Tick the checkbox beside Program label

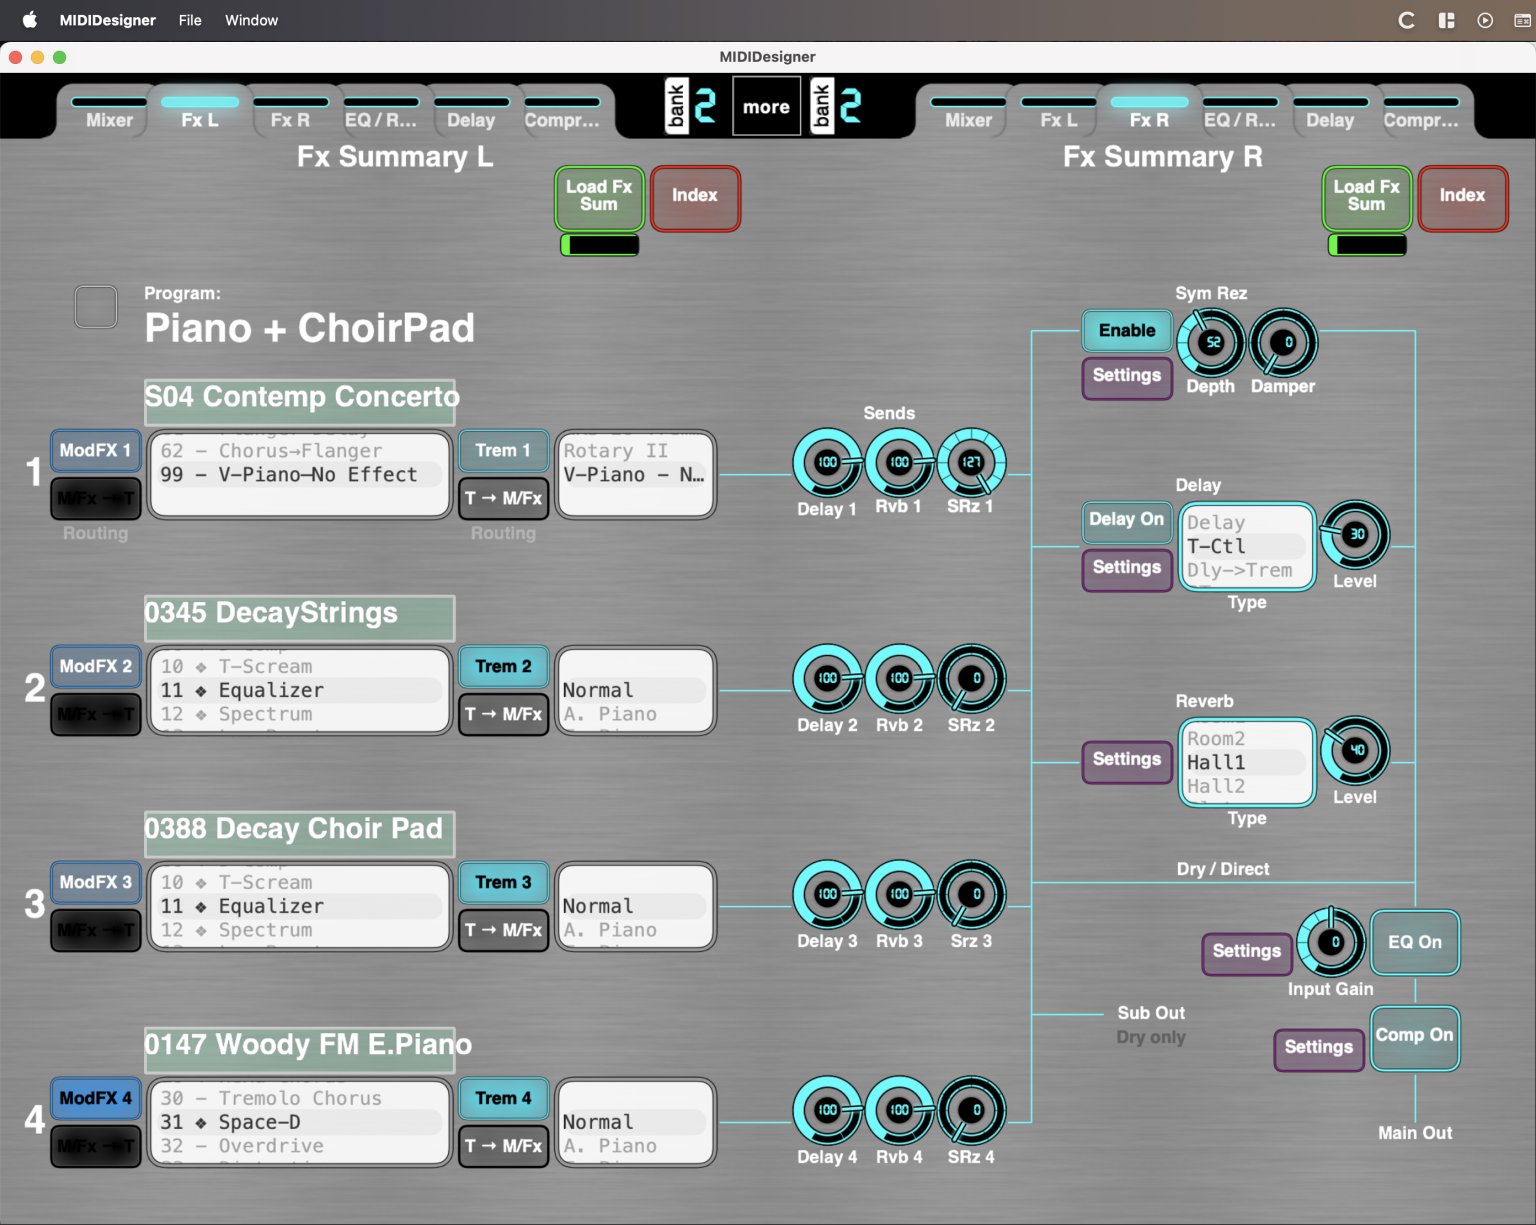[96, 307]
